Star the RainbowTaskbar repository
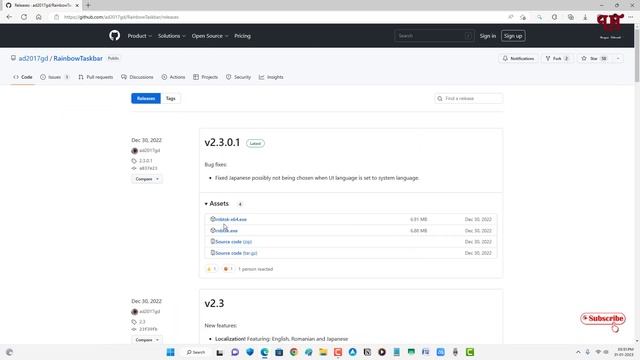 [x=594, y=58]
